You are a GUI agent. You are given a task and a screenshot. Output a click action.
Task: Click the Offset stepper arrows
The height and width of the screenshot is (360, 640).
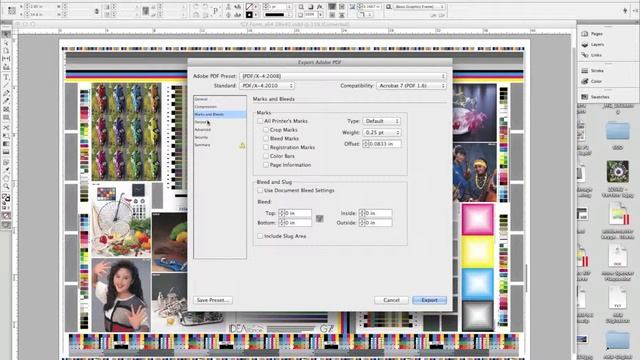pyautogui.click(x=365, y=144)
